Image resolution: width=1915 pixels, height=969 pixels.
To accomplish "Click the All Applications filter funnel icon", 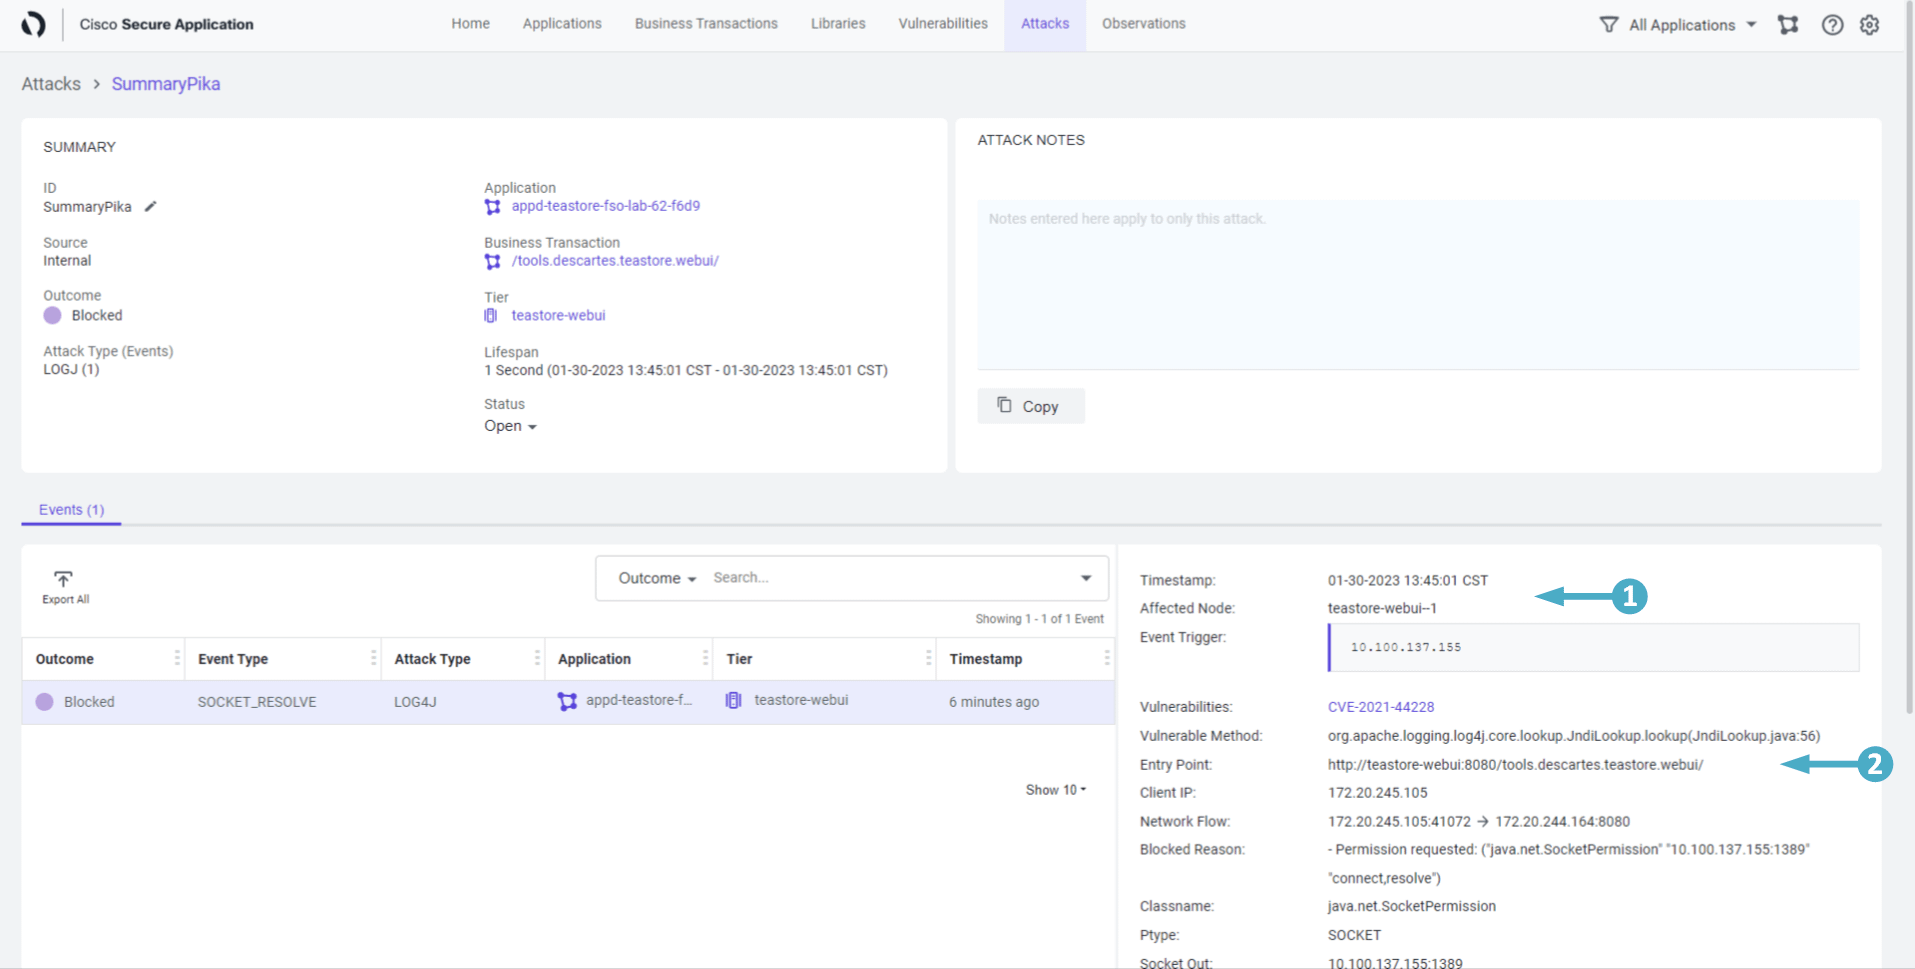I will (1608, 25).
